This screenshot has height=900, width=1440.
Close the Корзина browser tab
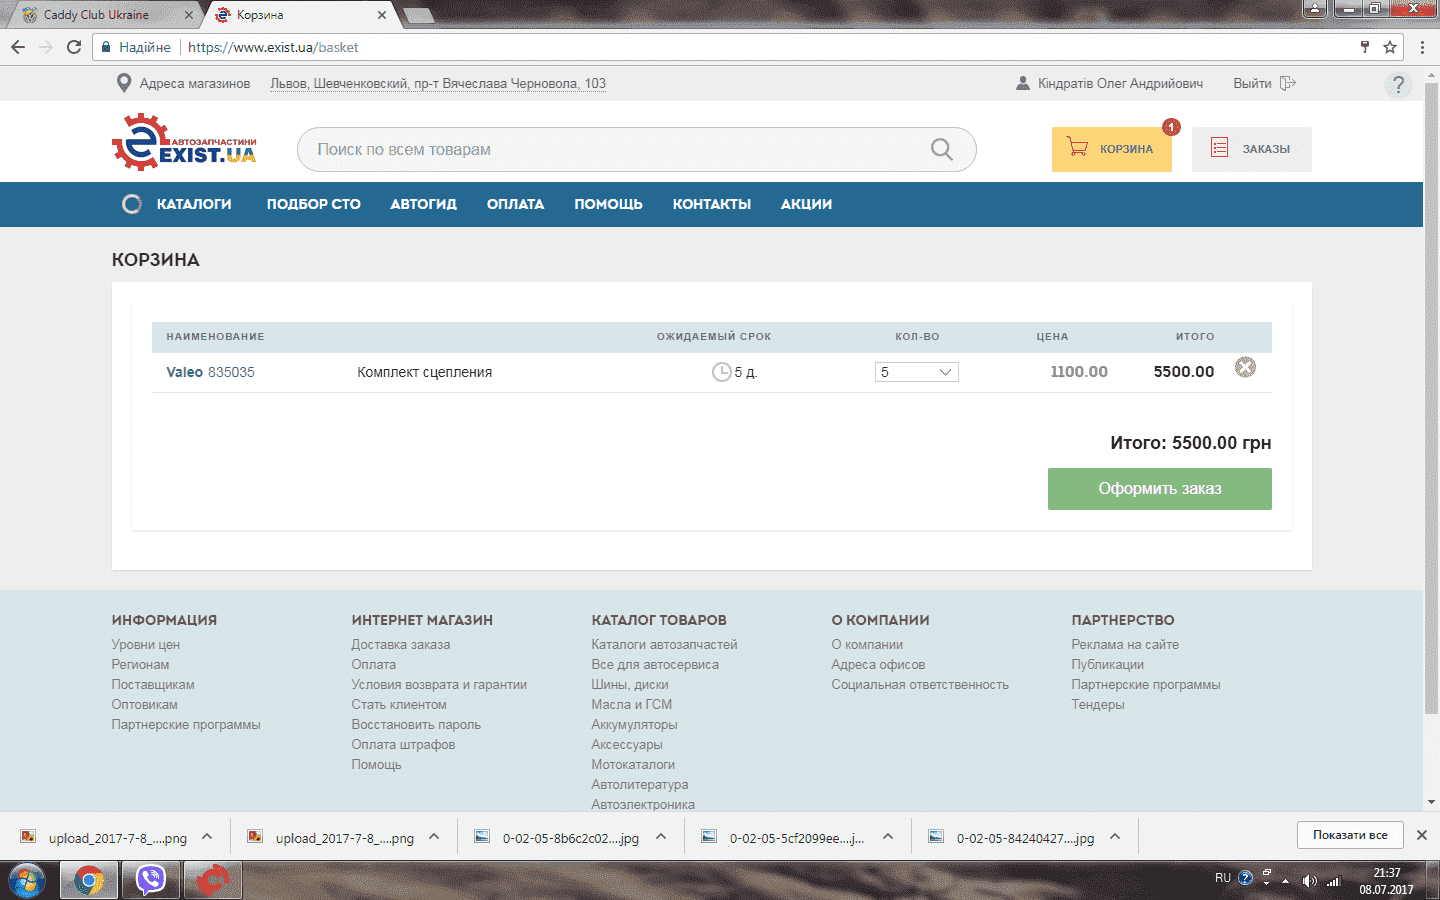[x=382, y=15]
